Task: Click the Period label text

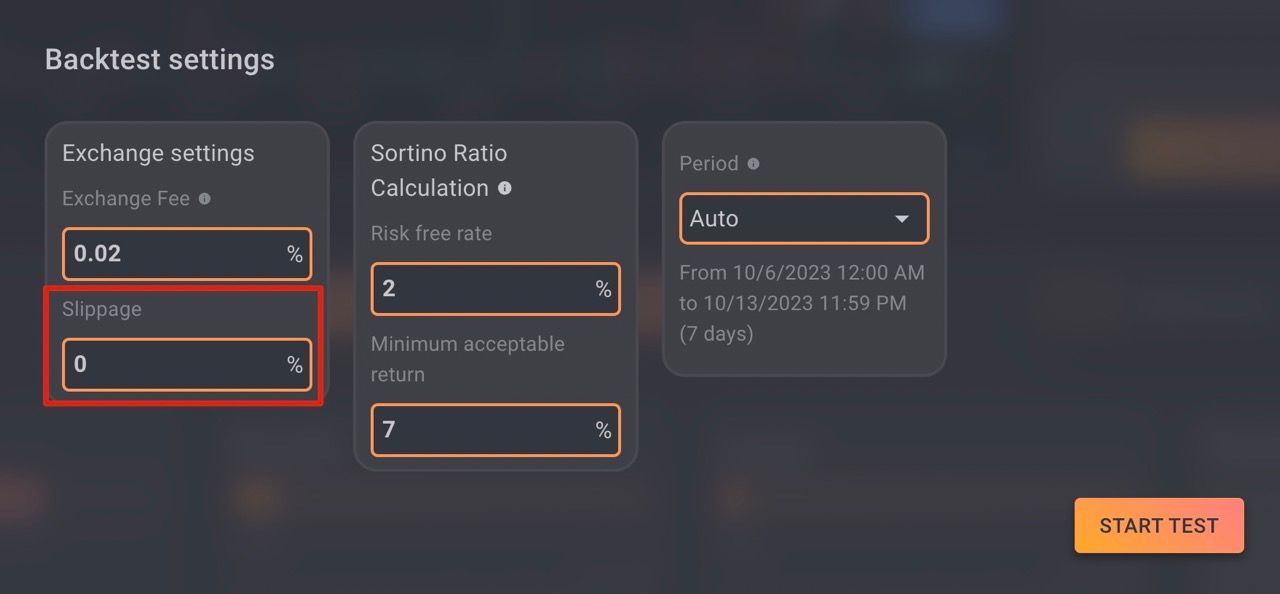Action: (x=709, y=164)
